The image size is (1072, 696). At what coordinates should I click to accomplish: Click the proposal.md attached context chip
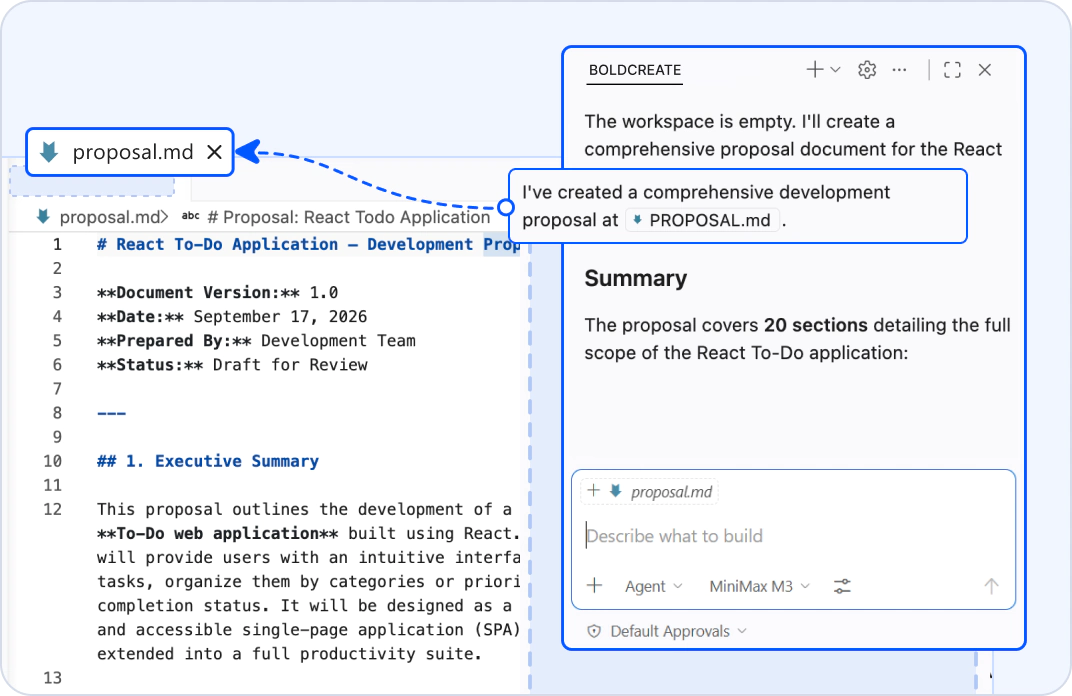649,492
